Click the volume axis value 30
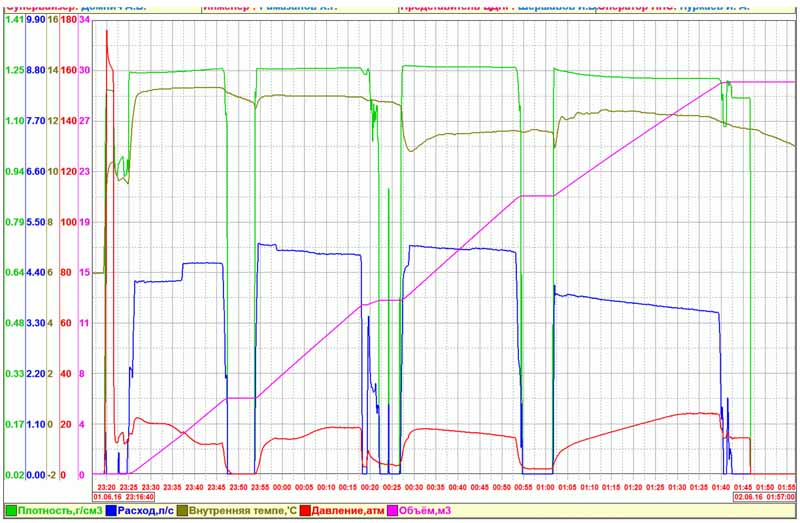Image resolution: width=800 pixels, height=523 pixels. (85, 70)
